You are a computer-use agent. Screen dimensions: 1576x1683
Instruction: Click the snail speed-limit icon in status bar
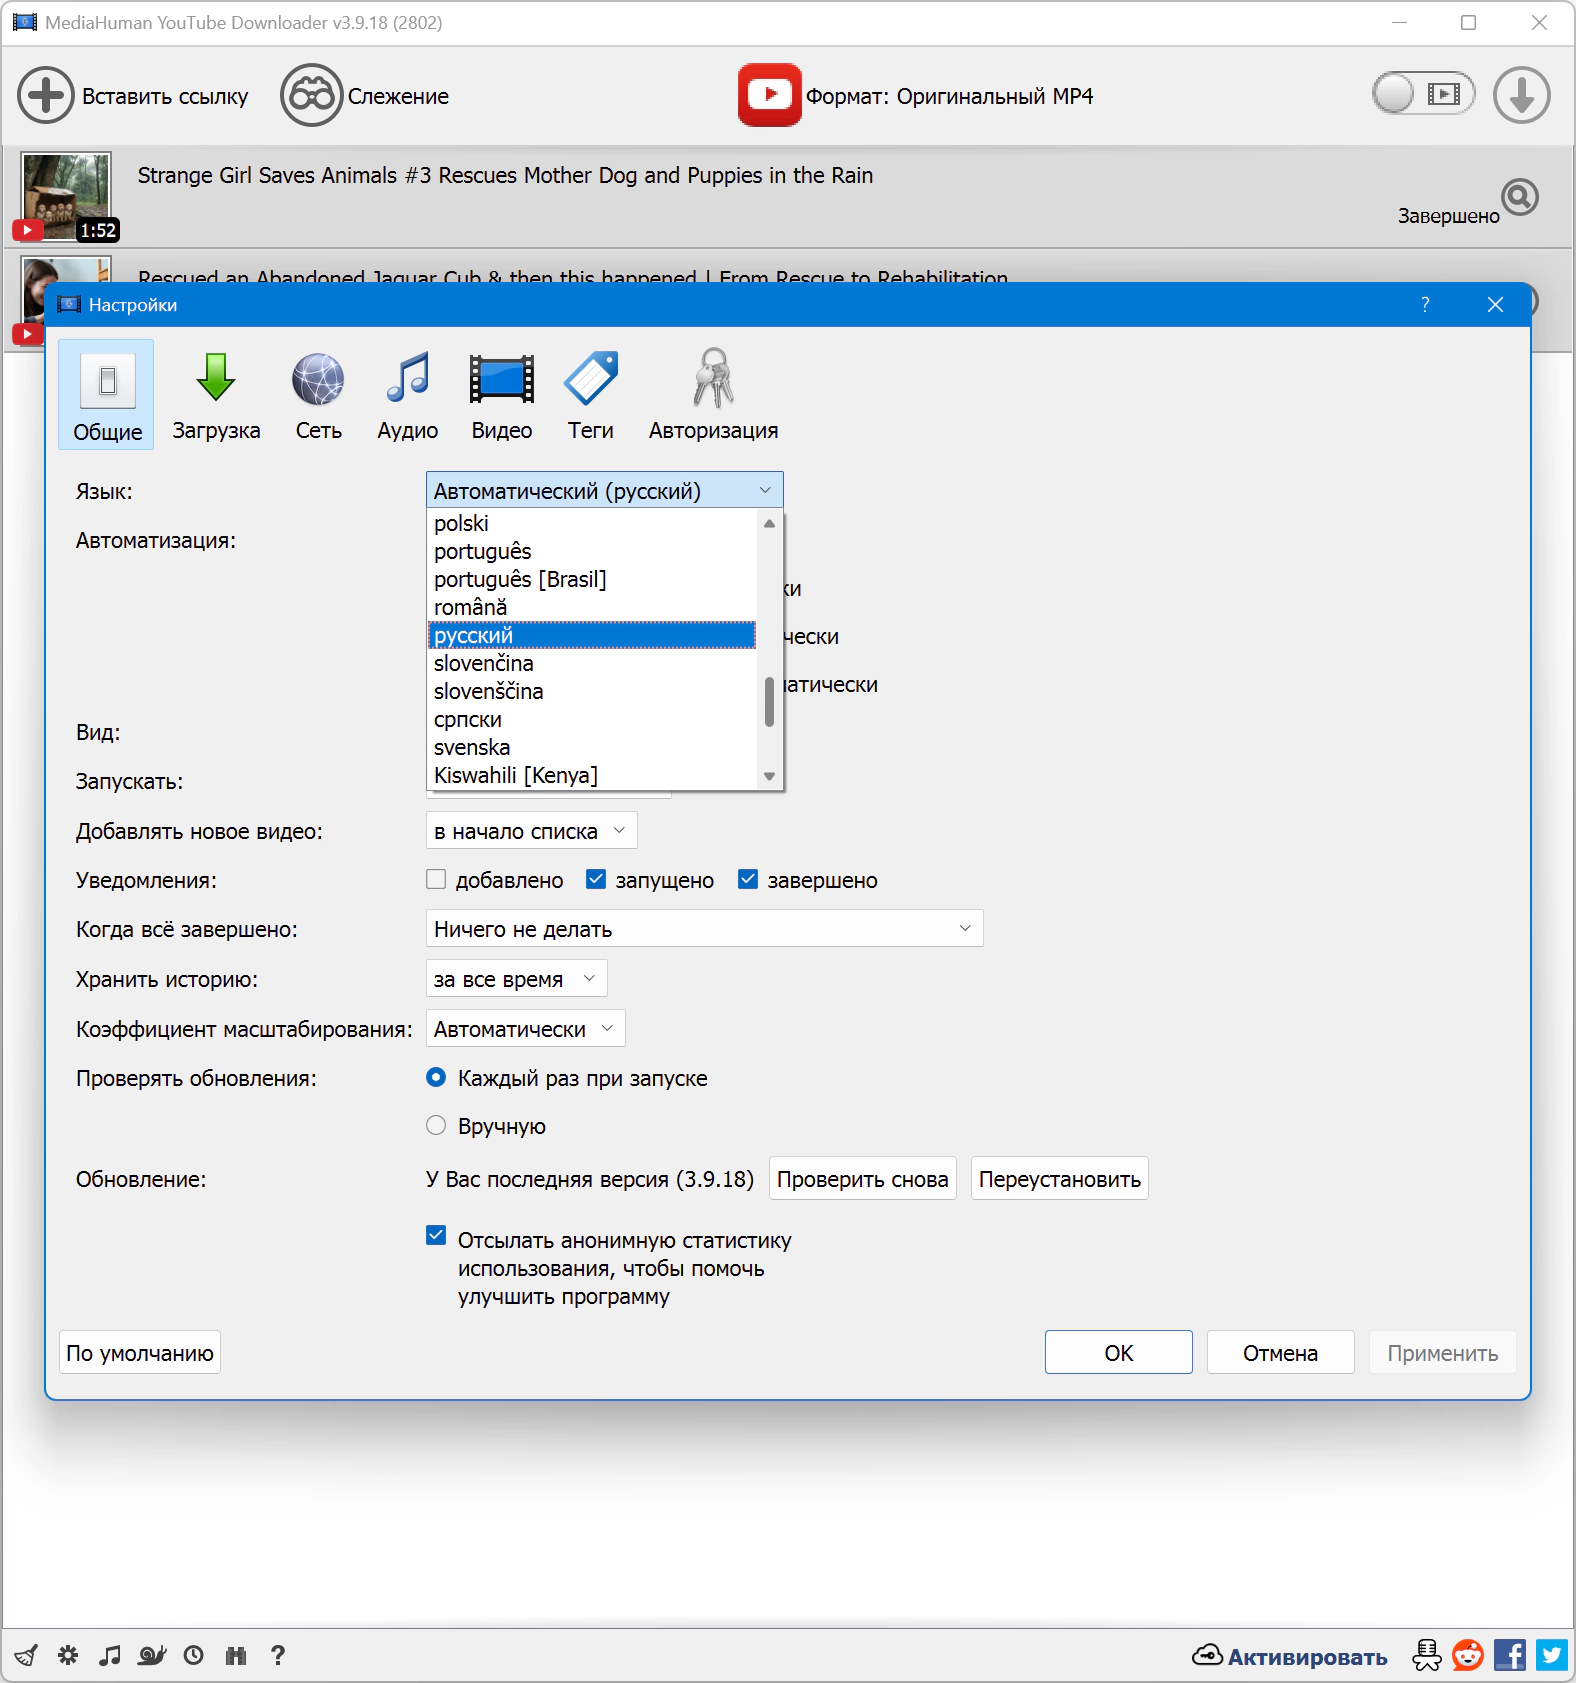tap(152, 1655)
